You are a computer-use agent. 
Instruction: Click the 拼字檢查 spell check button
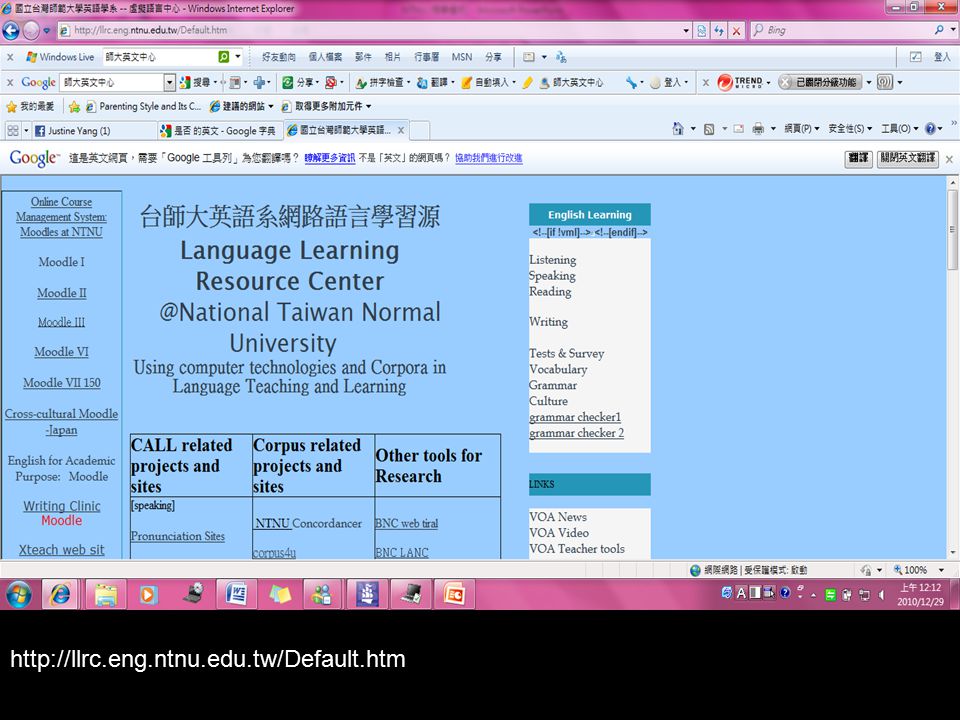(380, 82)
